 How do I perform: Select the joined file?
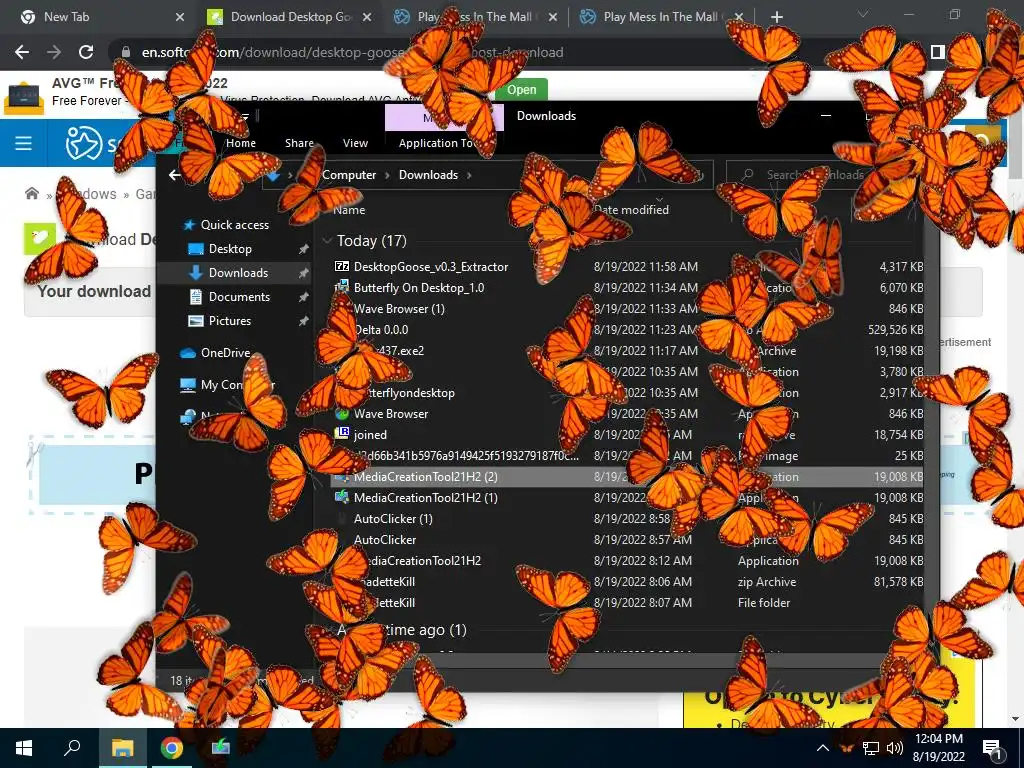tap(370, 435)
